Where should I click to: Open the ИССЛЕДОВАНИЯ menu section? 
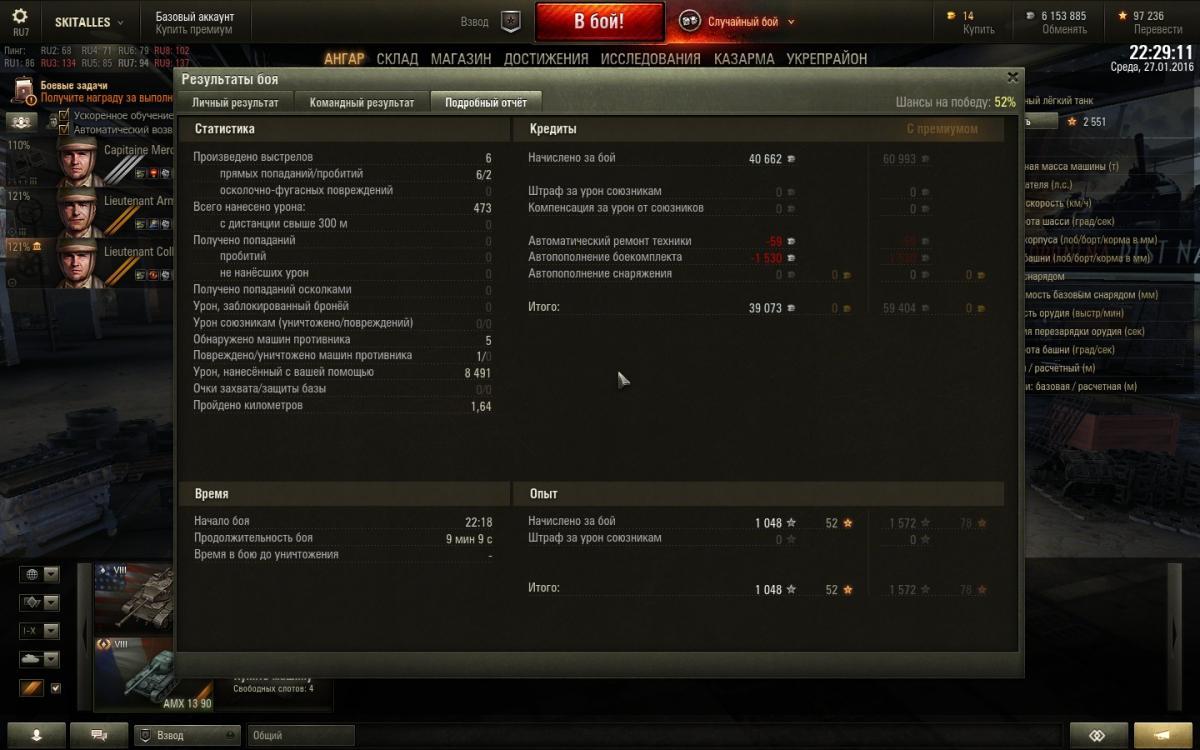[x=650, y=59]
